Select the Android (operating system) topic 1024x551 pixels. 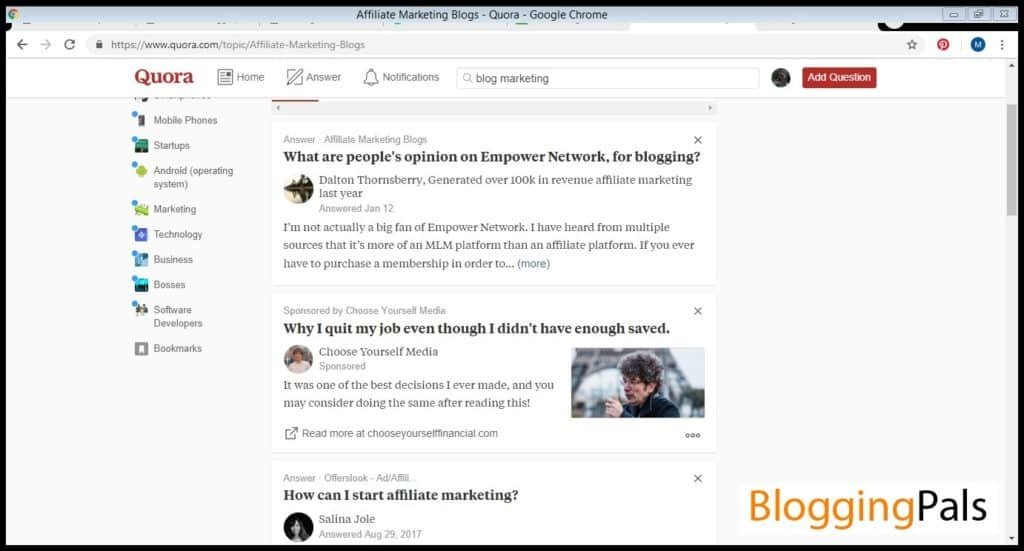(193, 177)
